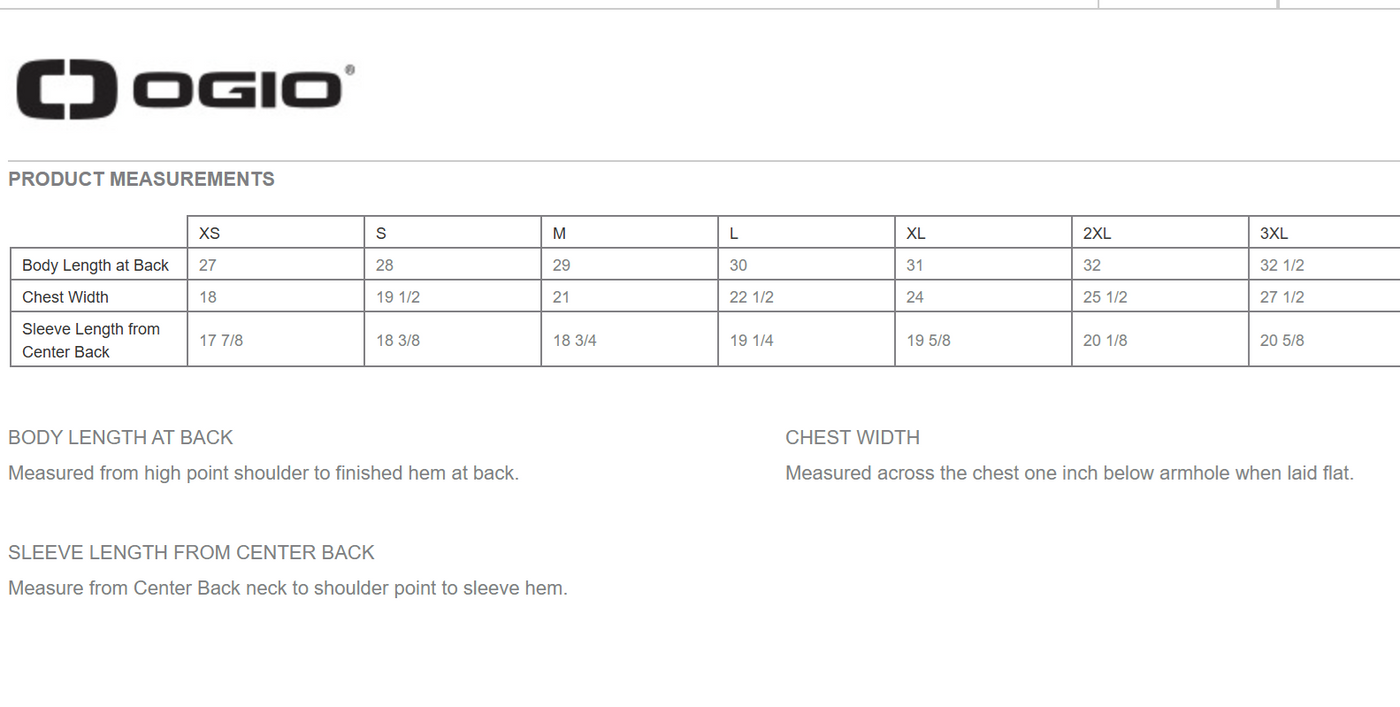Click the XS body length value 27
The width and height of the screenshot is (1400, 707).
[208, 265]
